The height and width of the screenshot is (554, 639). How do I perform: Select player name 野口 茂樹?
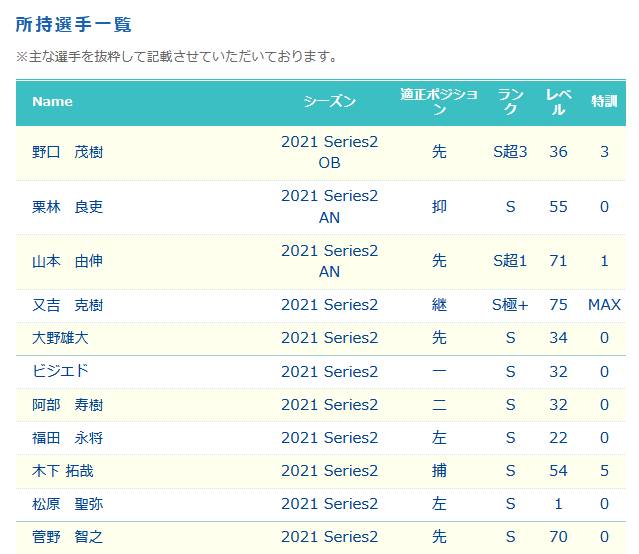click(x=68, y=152)
